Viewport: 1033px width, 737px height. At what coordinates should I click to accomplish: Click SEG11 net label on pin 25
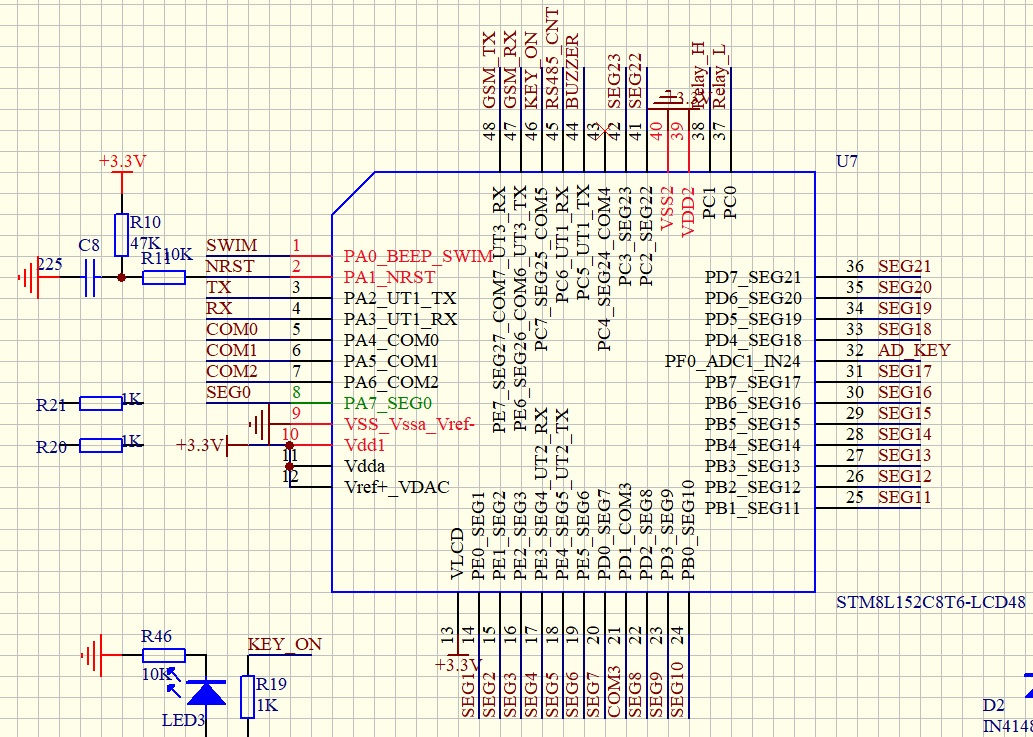tap(905, 497)
